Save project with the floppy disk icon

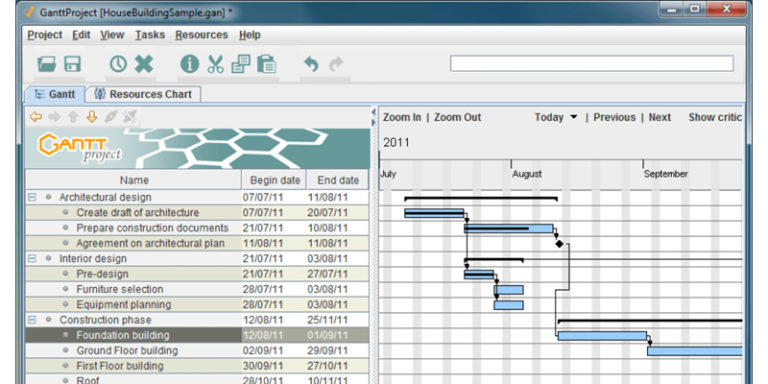(72, 64)
